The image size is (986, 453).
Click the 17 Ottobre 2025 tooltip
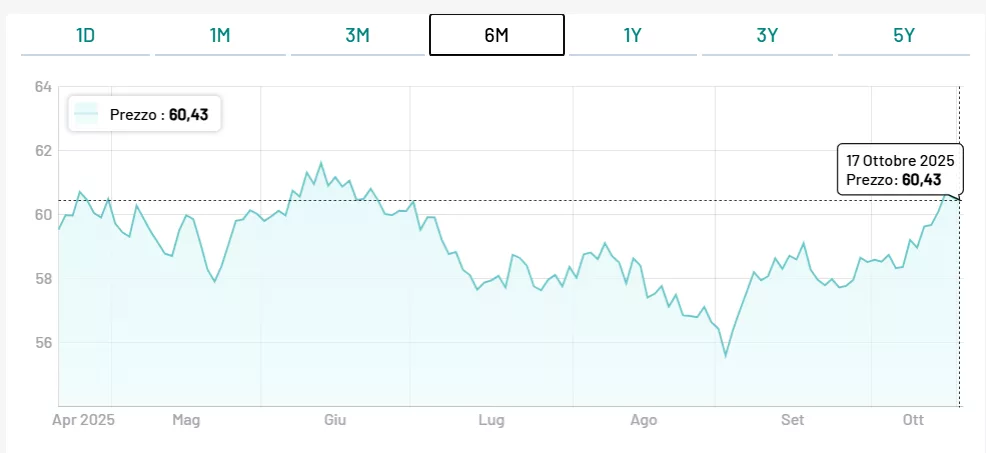[900, 170]
